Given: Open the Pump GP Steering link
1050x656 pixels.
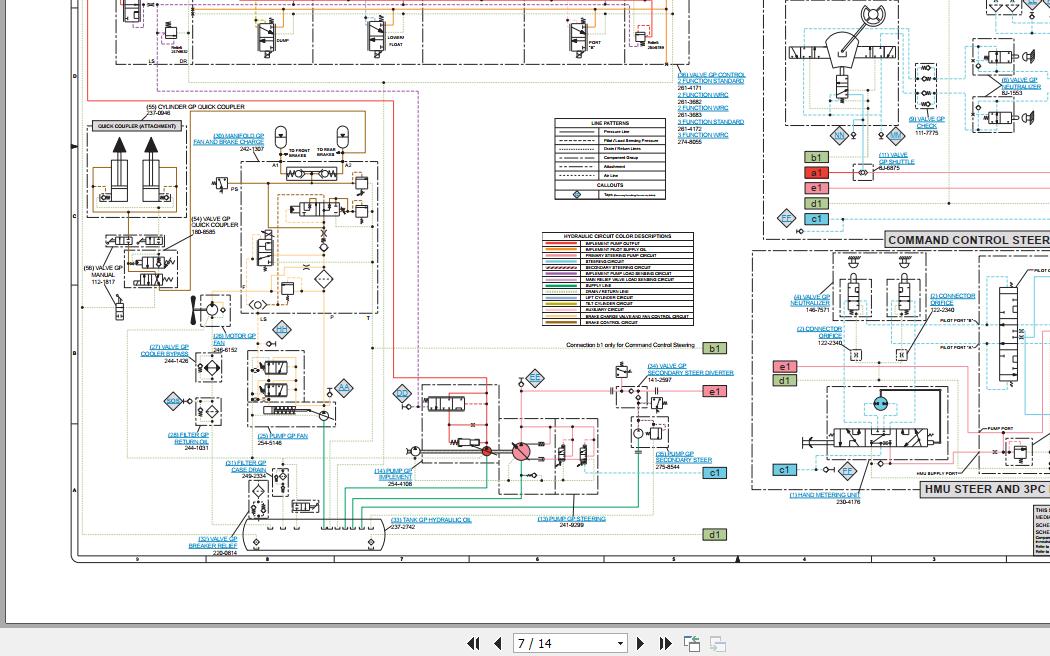Looking at the screenshot, I should click(x=571, y=519).
